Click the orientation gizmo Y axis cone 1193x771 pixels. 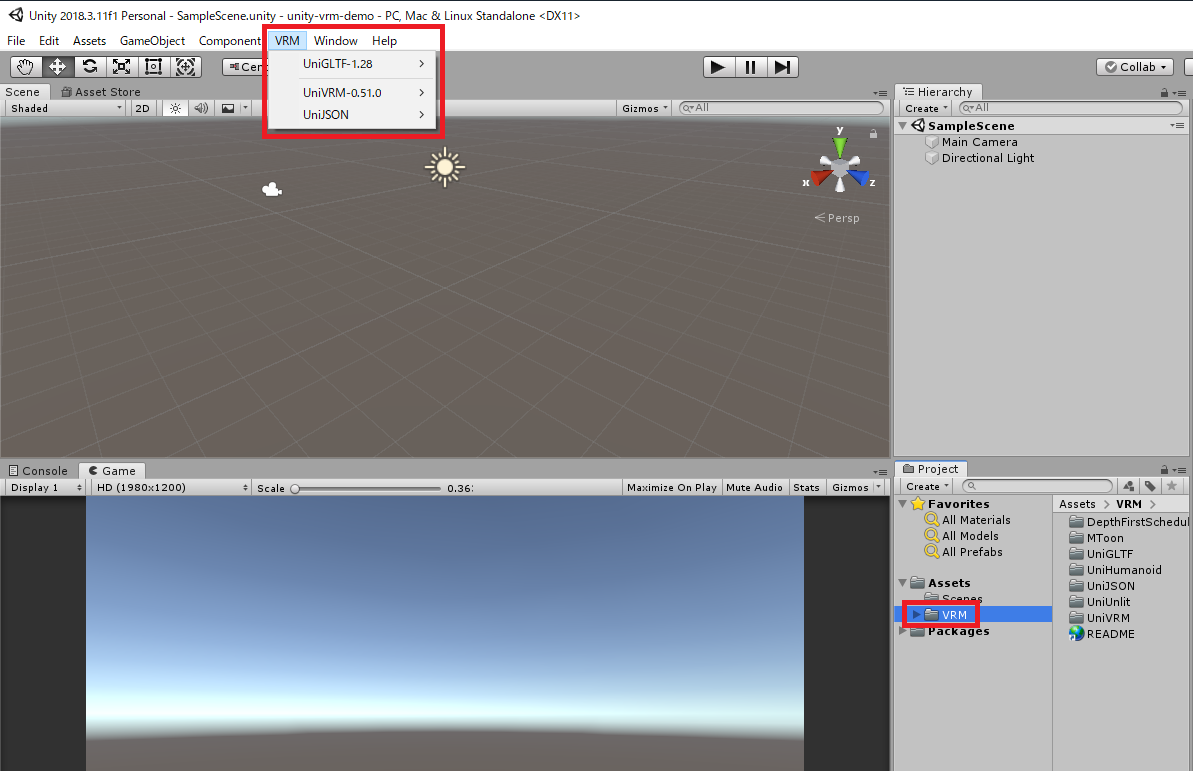tap(839, 145)
